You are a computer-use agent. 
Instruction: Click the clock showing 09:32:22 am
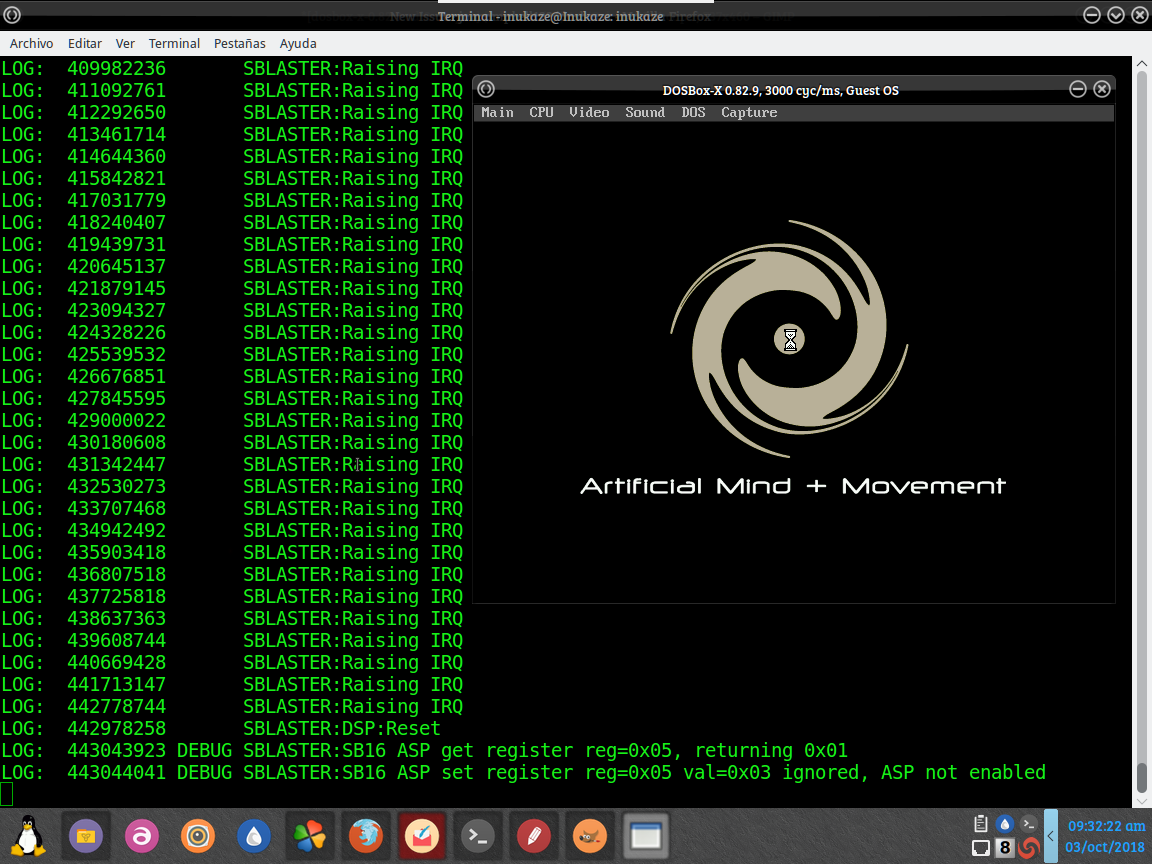[1106, 826]
